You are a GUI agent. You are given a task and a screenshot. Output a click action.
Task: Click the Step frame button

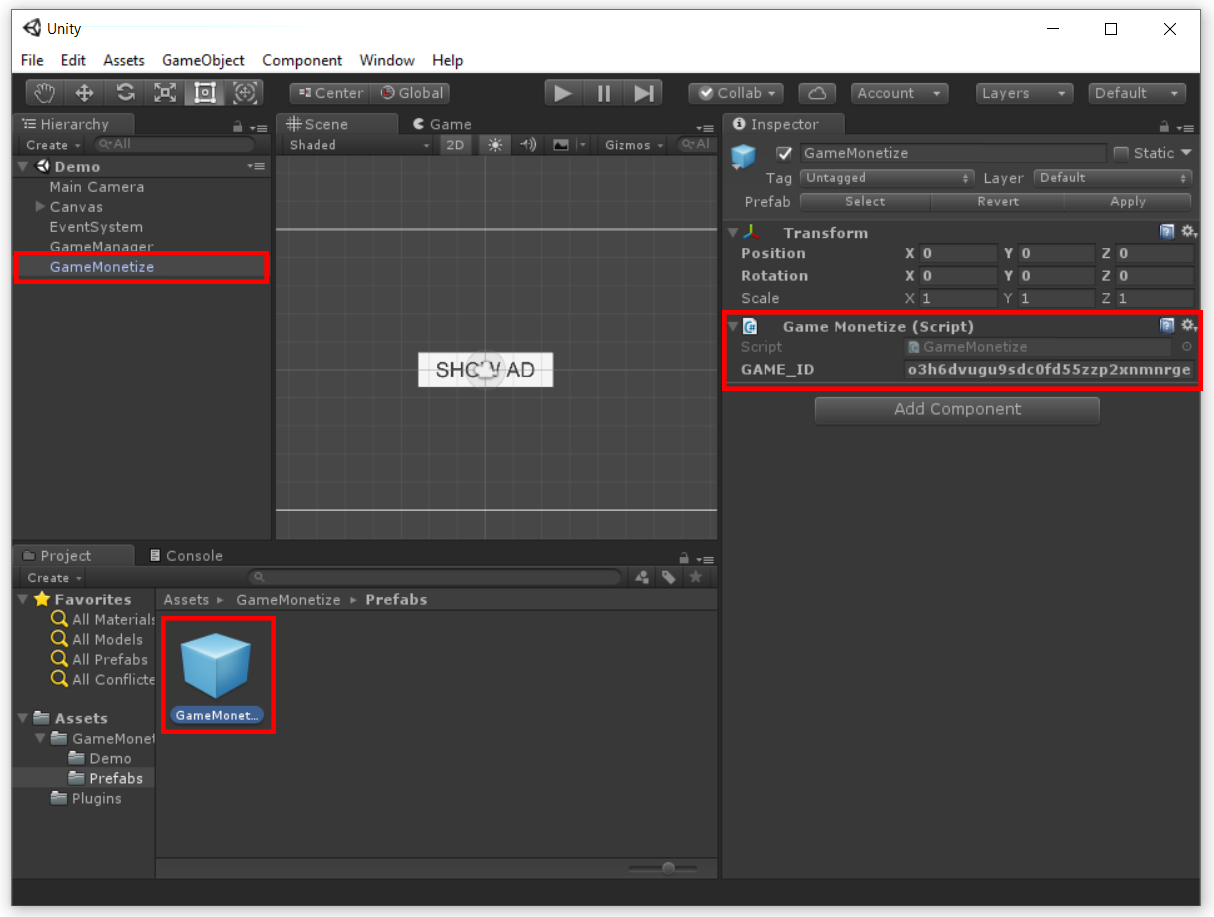[643, 93]
